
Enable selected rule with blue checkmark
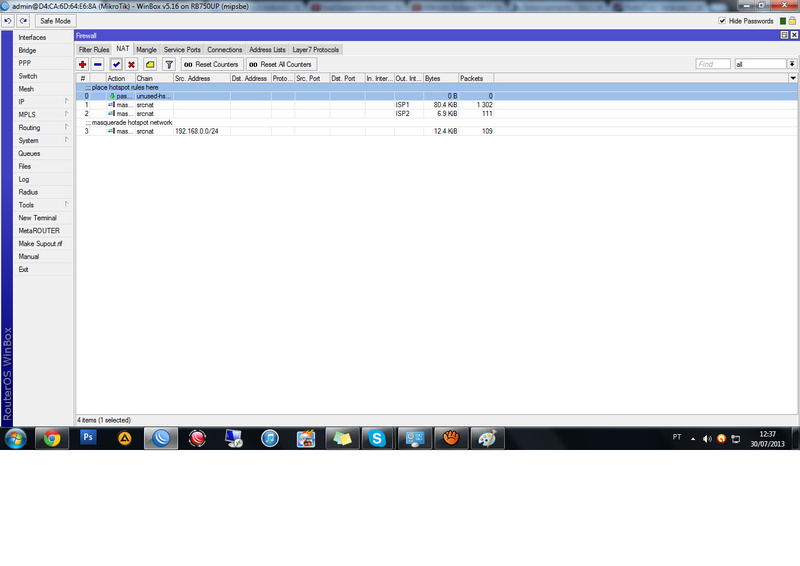[x=116, y=64]
